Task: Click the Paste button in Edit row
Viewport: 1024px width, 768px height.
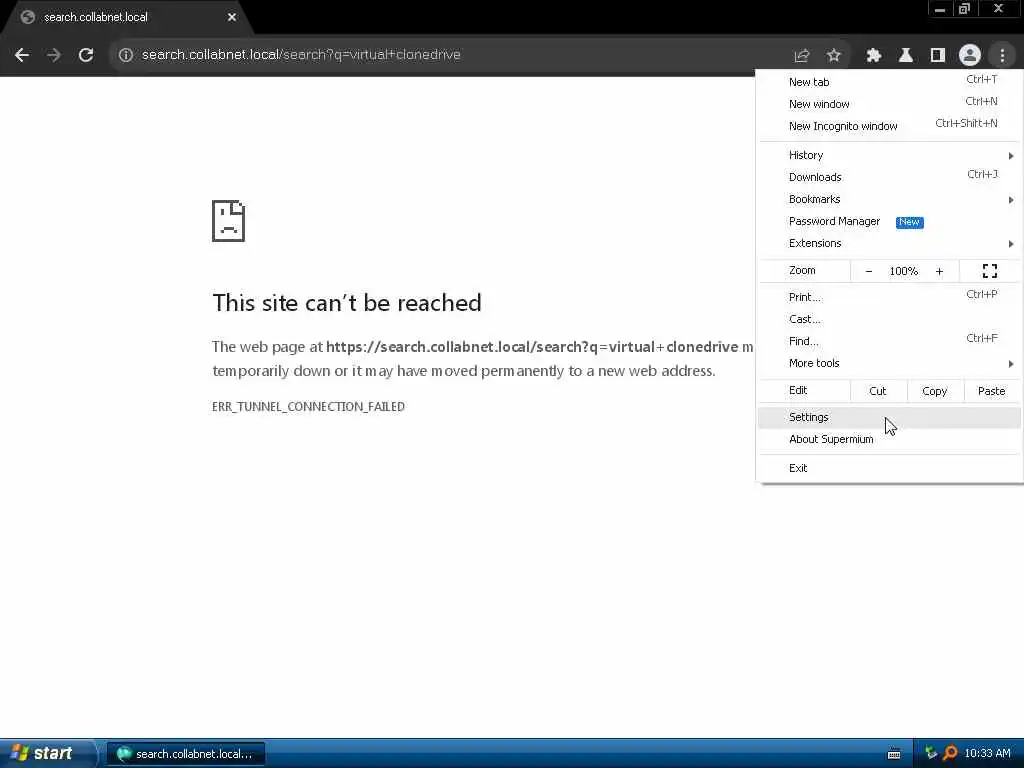Action: point(991,391)
